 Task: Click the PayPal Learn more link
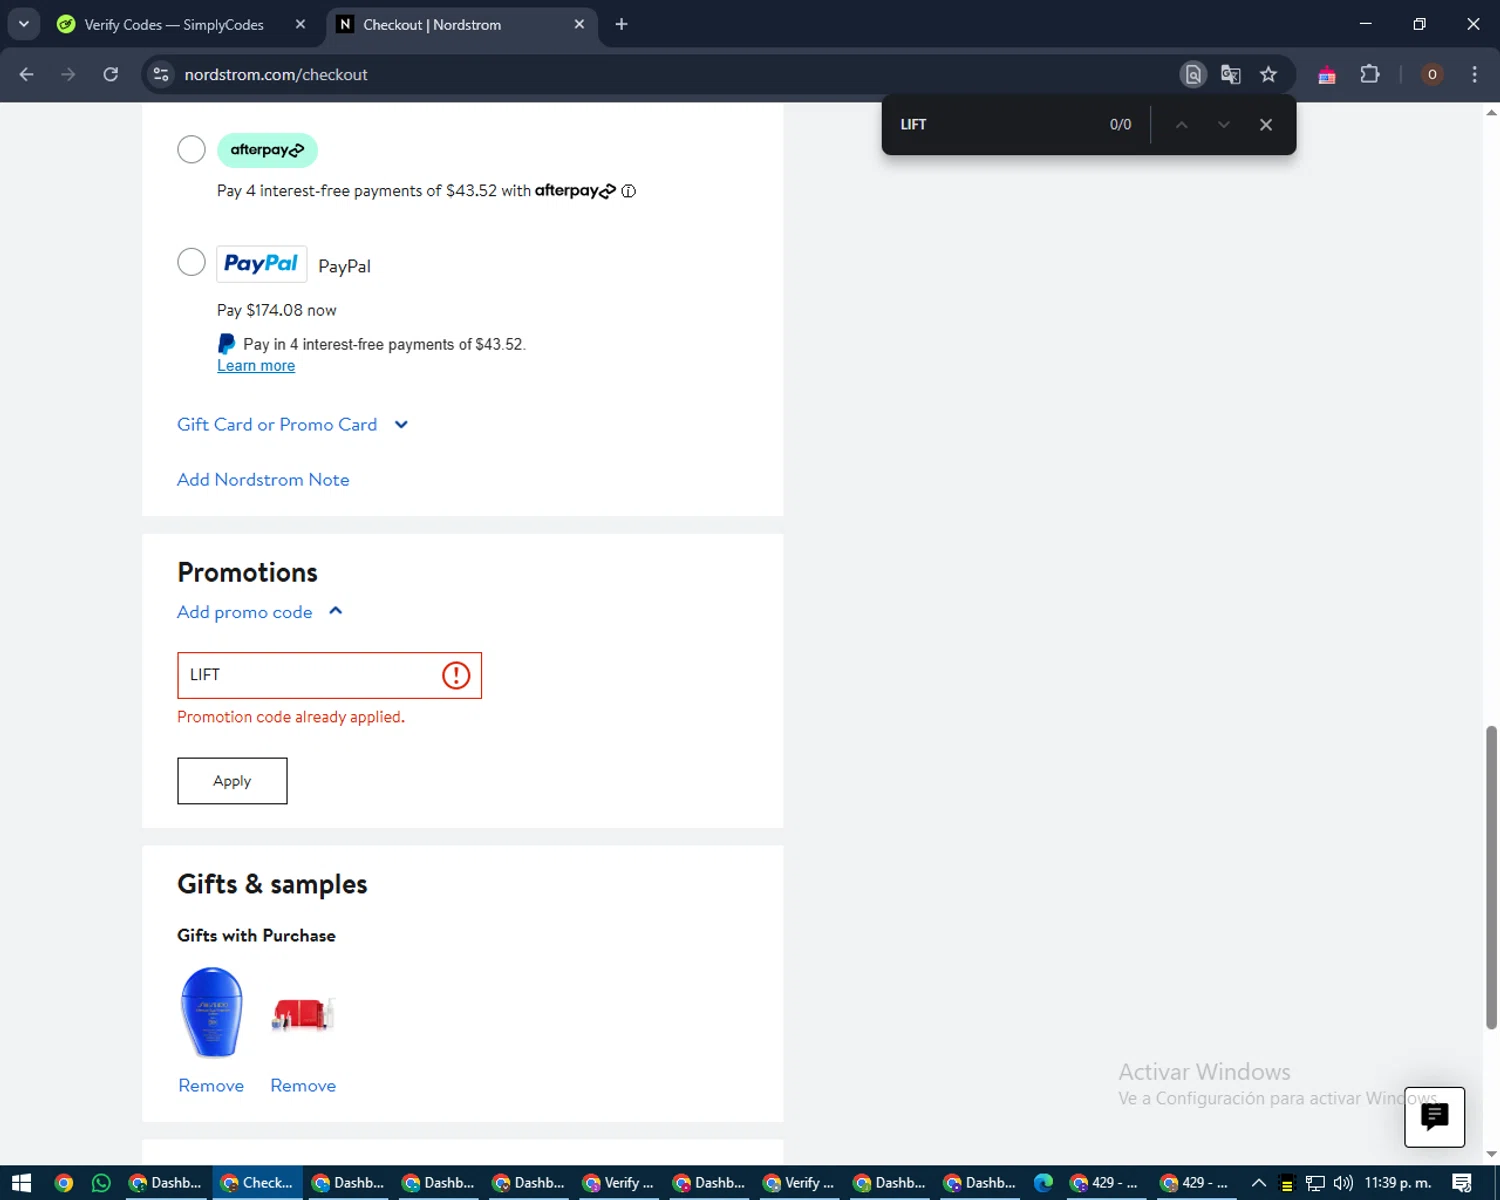pos(256,366)
